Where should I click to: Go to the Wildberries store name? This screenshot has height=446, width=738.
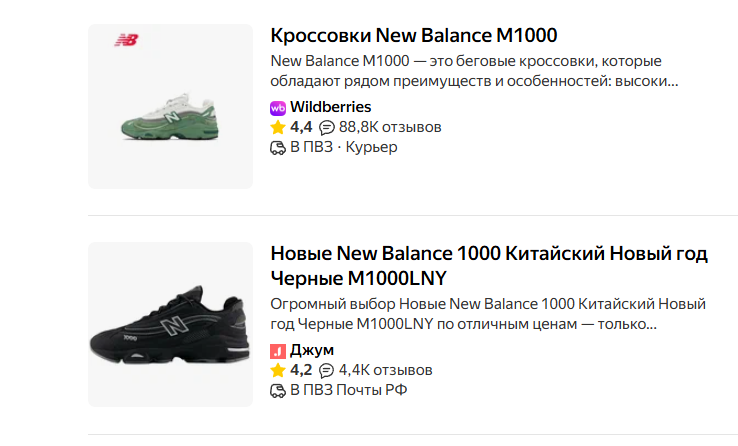[330, 107]
